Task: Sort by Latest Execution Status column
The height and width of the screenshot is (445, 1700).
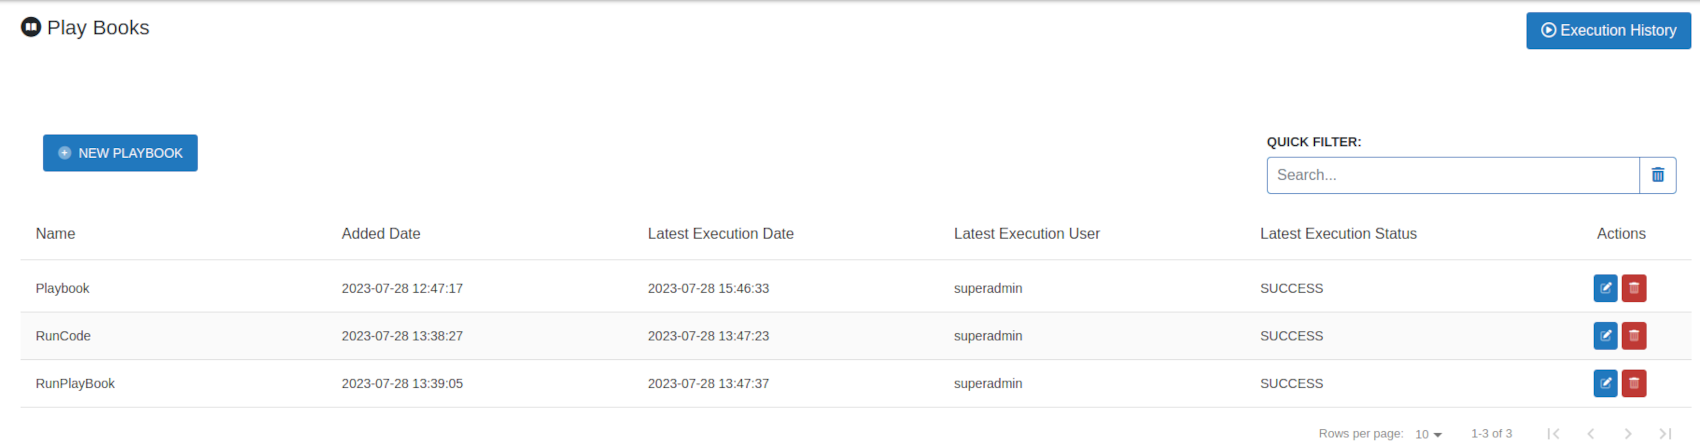Action: click(x=1338, y=234)
